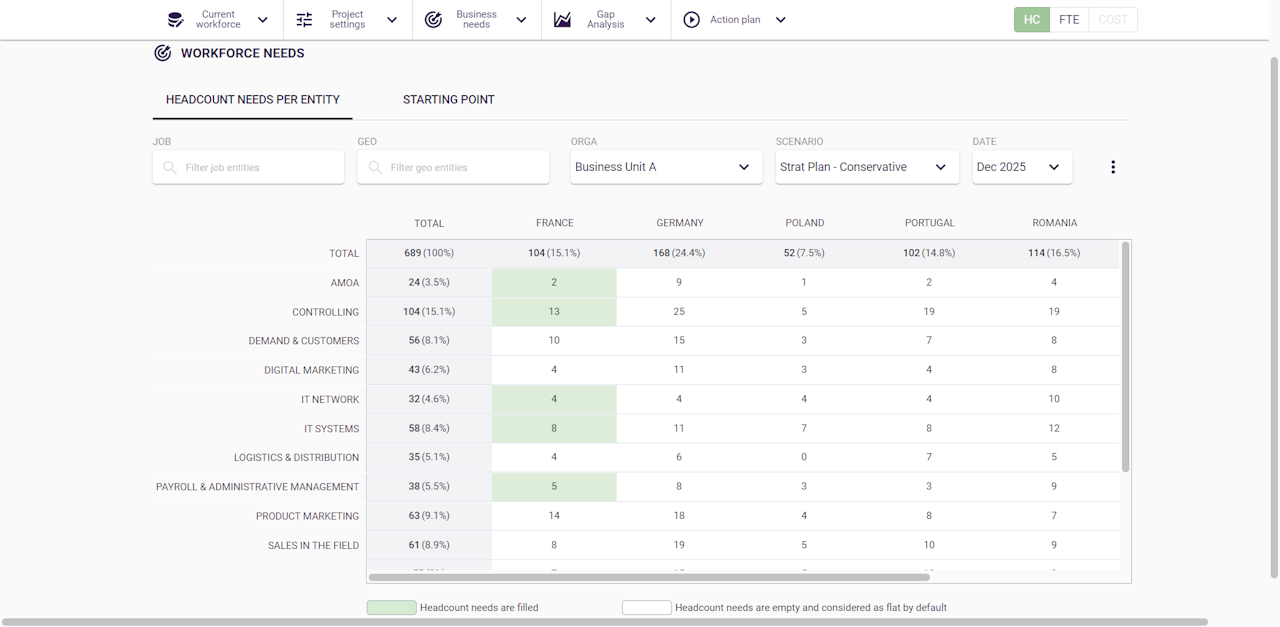This screenshot has height=627, width=1280.
Task: Switch to the Starting Point tab
Action: click(448, 100)
